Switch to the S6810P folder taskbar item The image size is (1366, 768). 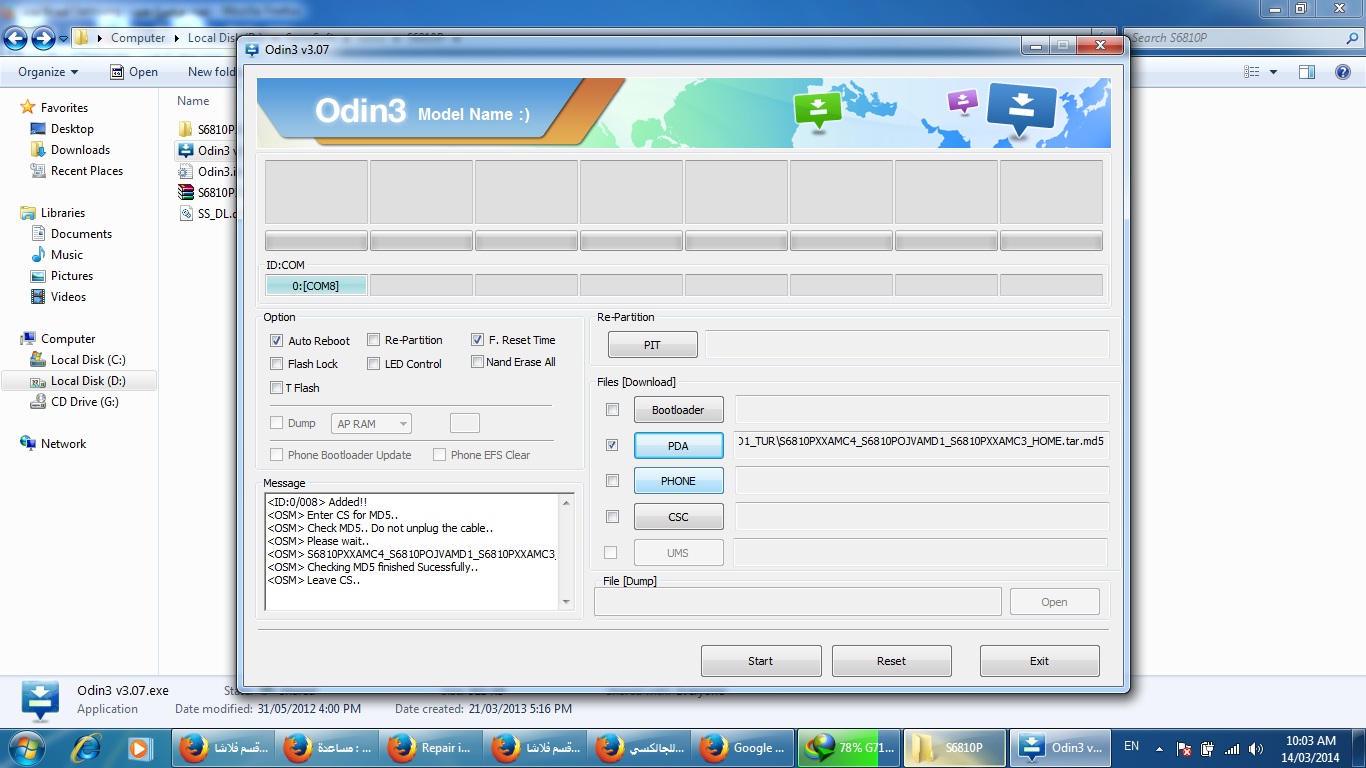pos(953,747)
